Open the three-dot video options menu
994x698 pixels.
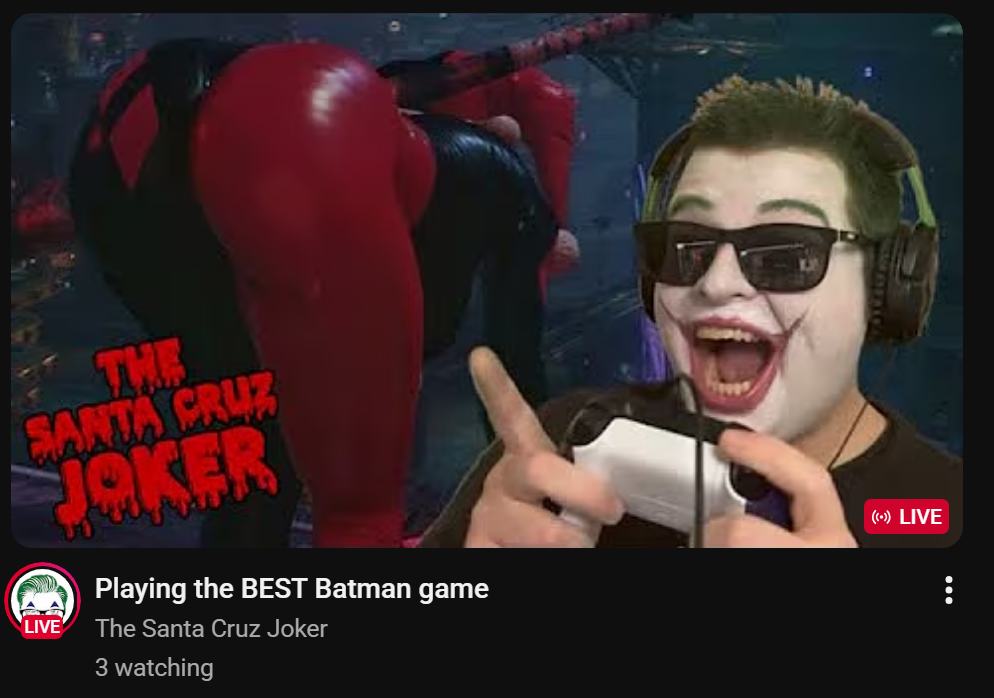coord(948,590)
